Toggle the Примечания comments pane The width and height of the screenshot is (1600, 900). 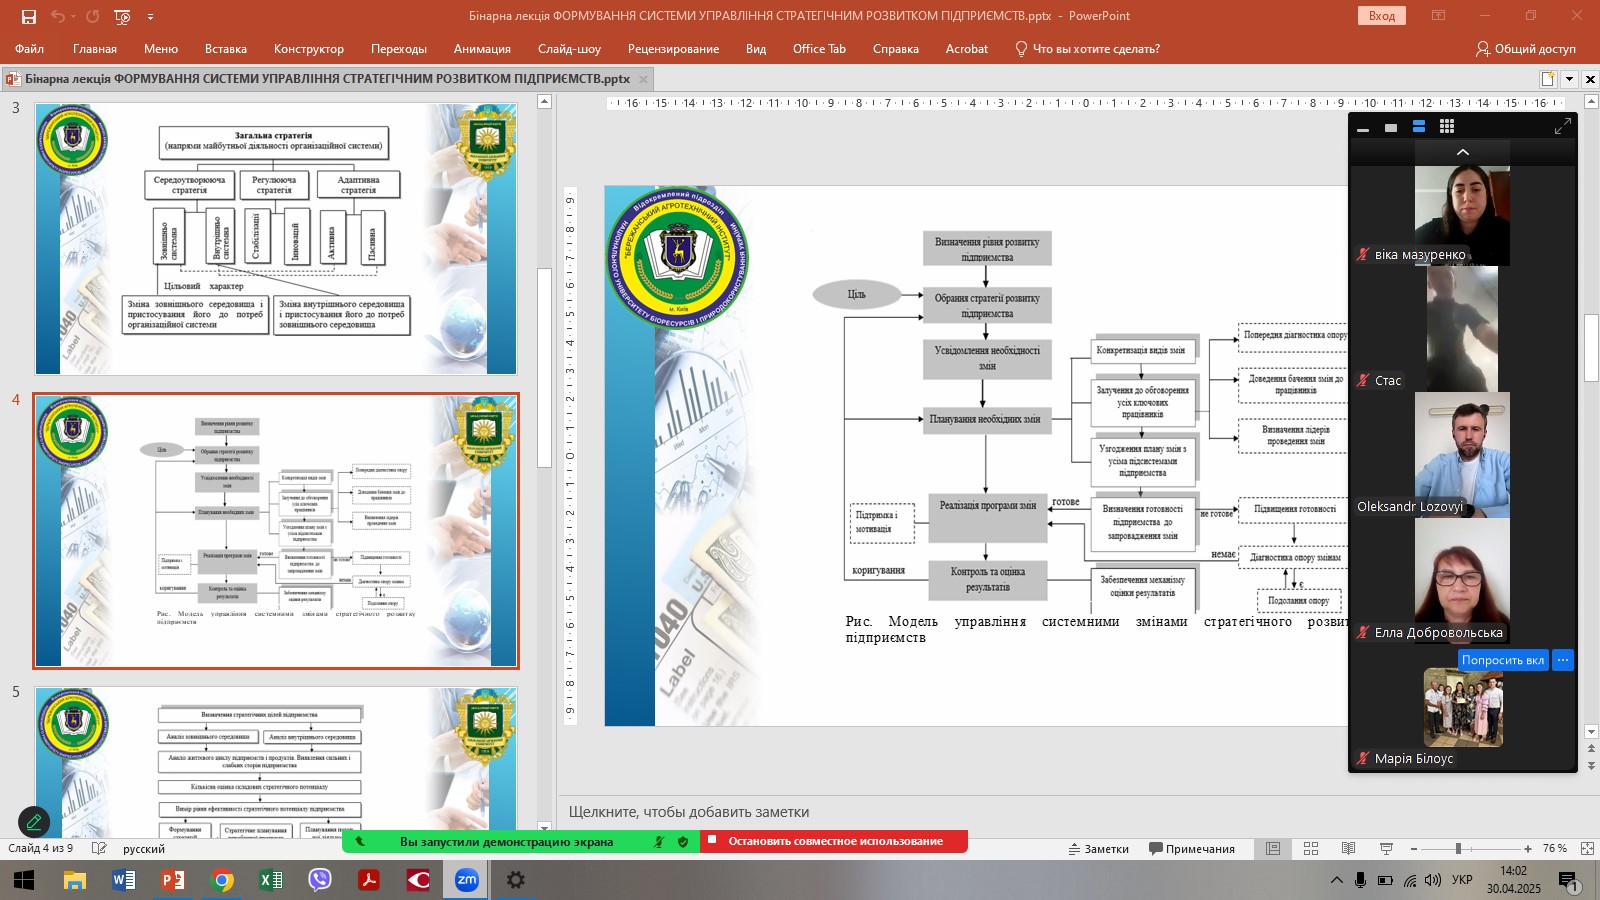(x=1191, y=849)
